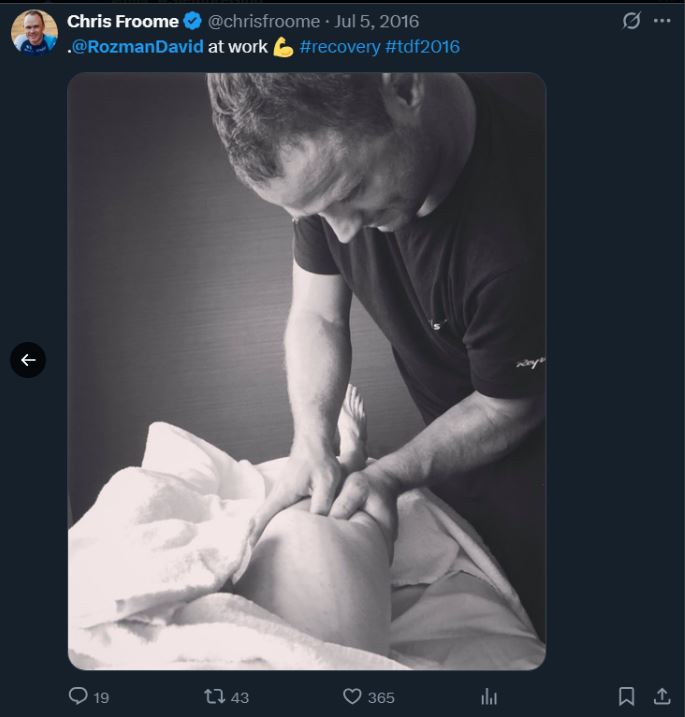Click the Chris Froome display name
Image resolution: width=685 pixels, height=717 pixels.
tap(123, 21)
